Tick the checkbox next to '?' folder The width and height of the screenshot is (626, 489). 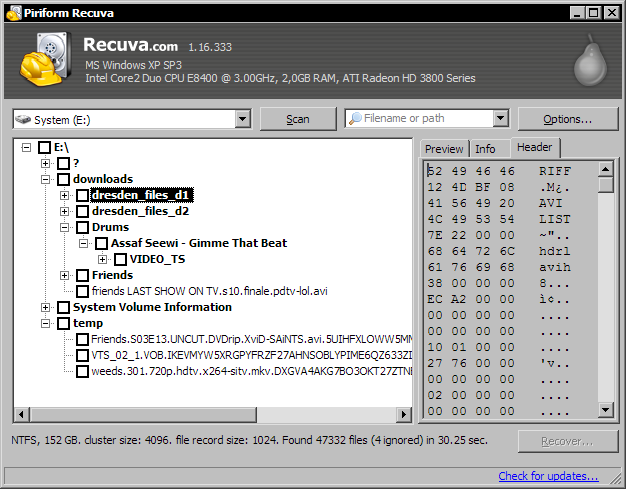63,163
